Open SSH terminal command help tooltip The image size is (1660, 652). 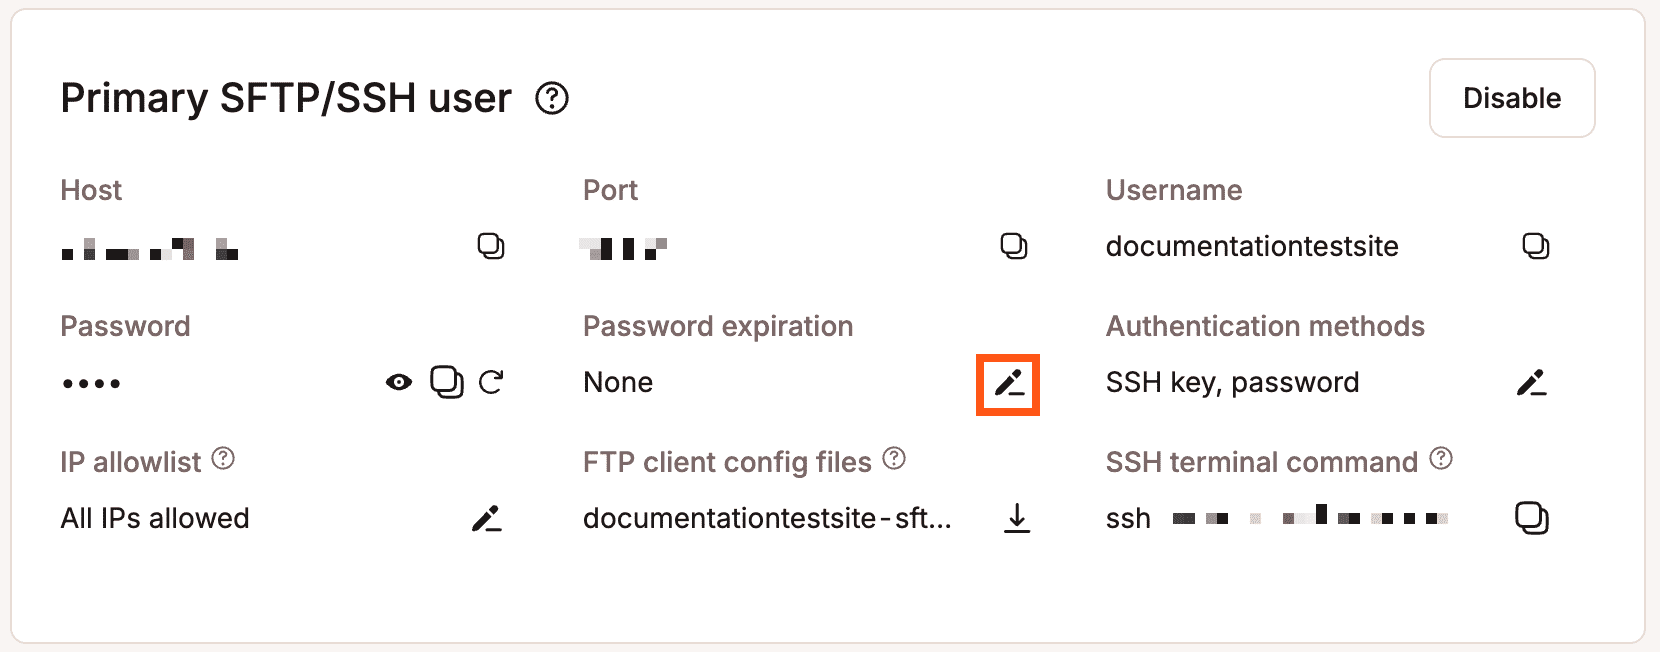(x=1441, y=459)
